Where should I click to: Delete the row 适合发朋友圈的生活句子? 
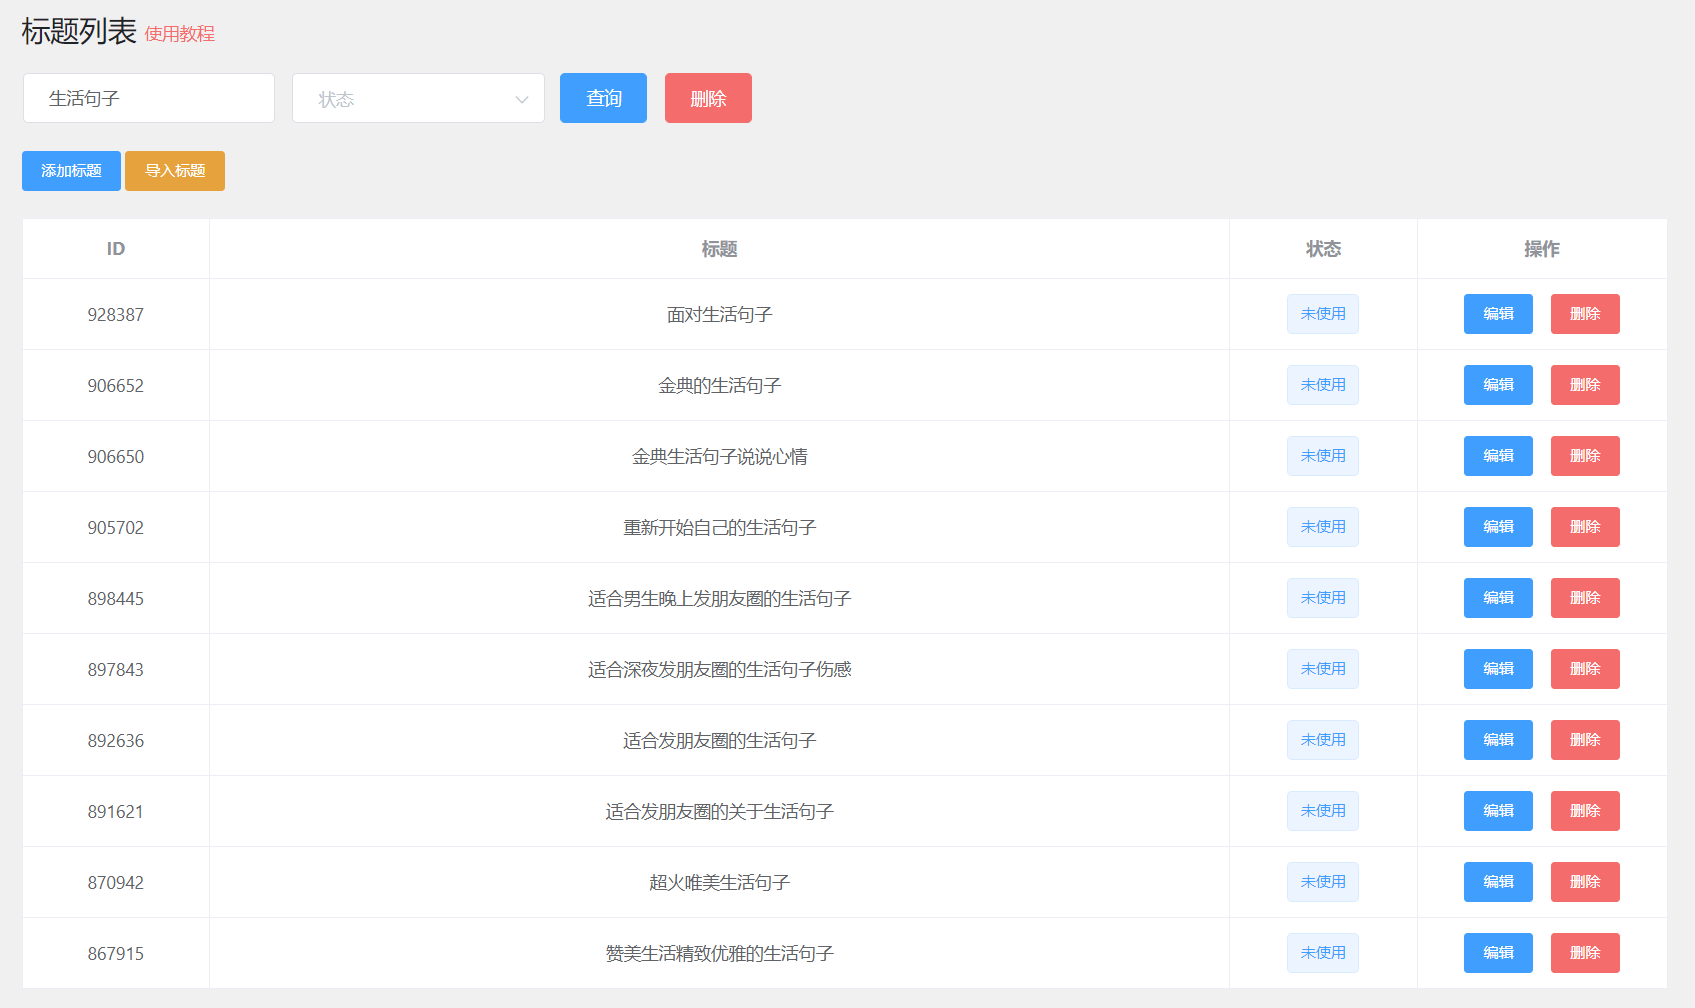click(1585, 740)
